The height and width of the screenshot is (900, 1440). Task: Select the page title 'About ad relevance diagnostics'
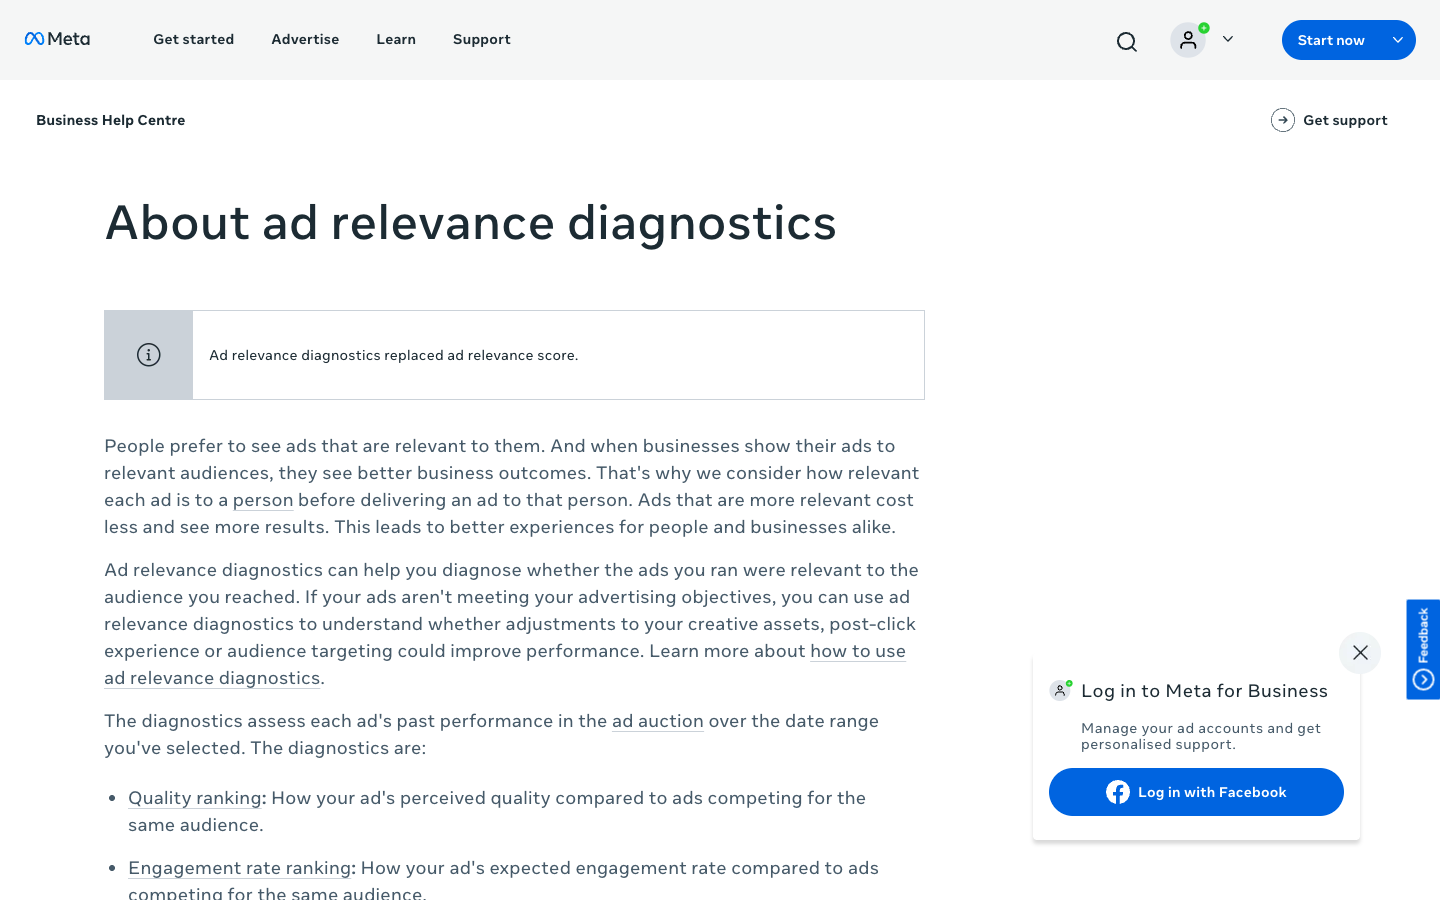[471, 222]
